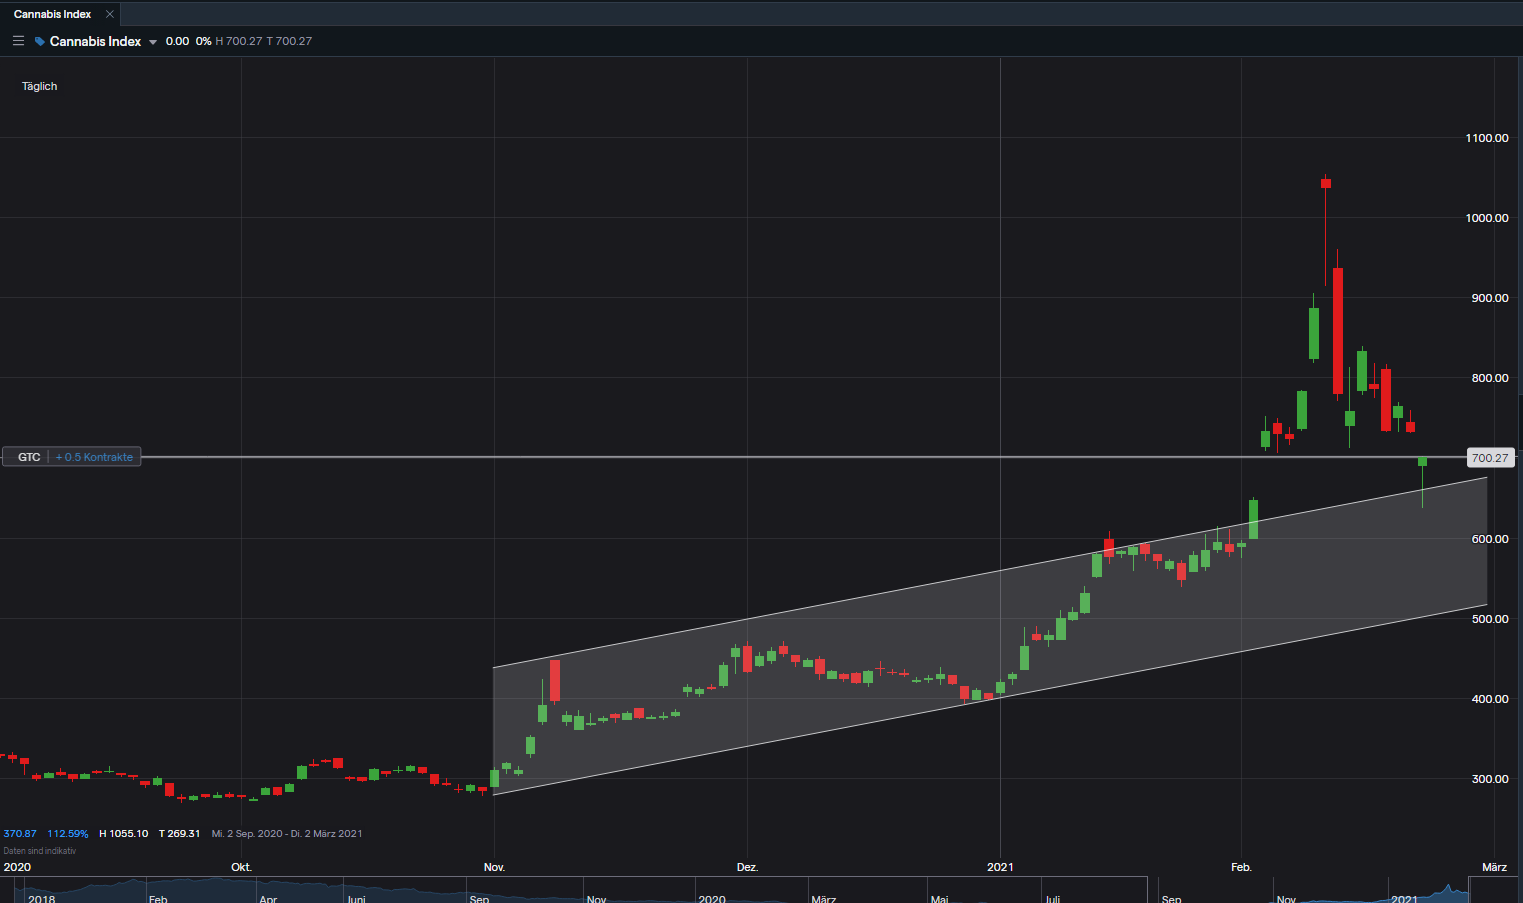
Task: Click the Feb. marker on the time axis
Action: 1241,867
